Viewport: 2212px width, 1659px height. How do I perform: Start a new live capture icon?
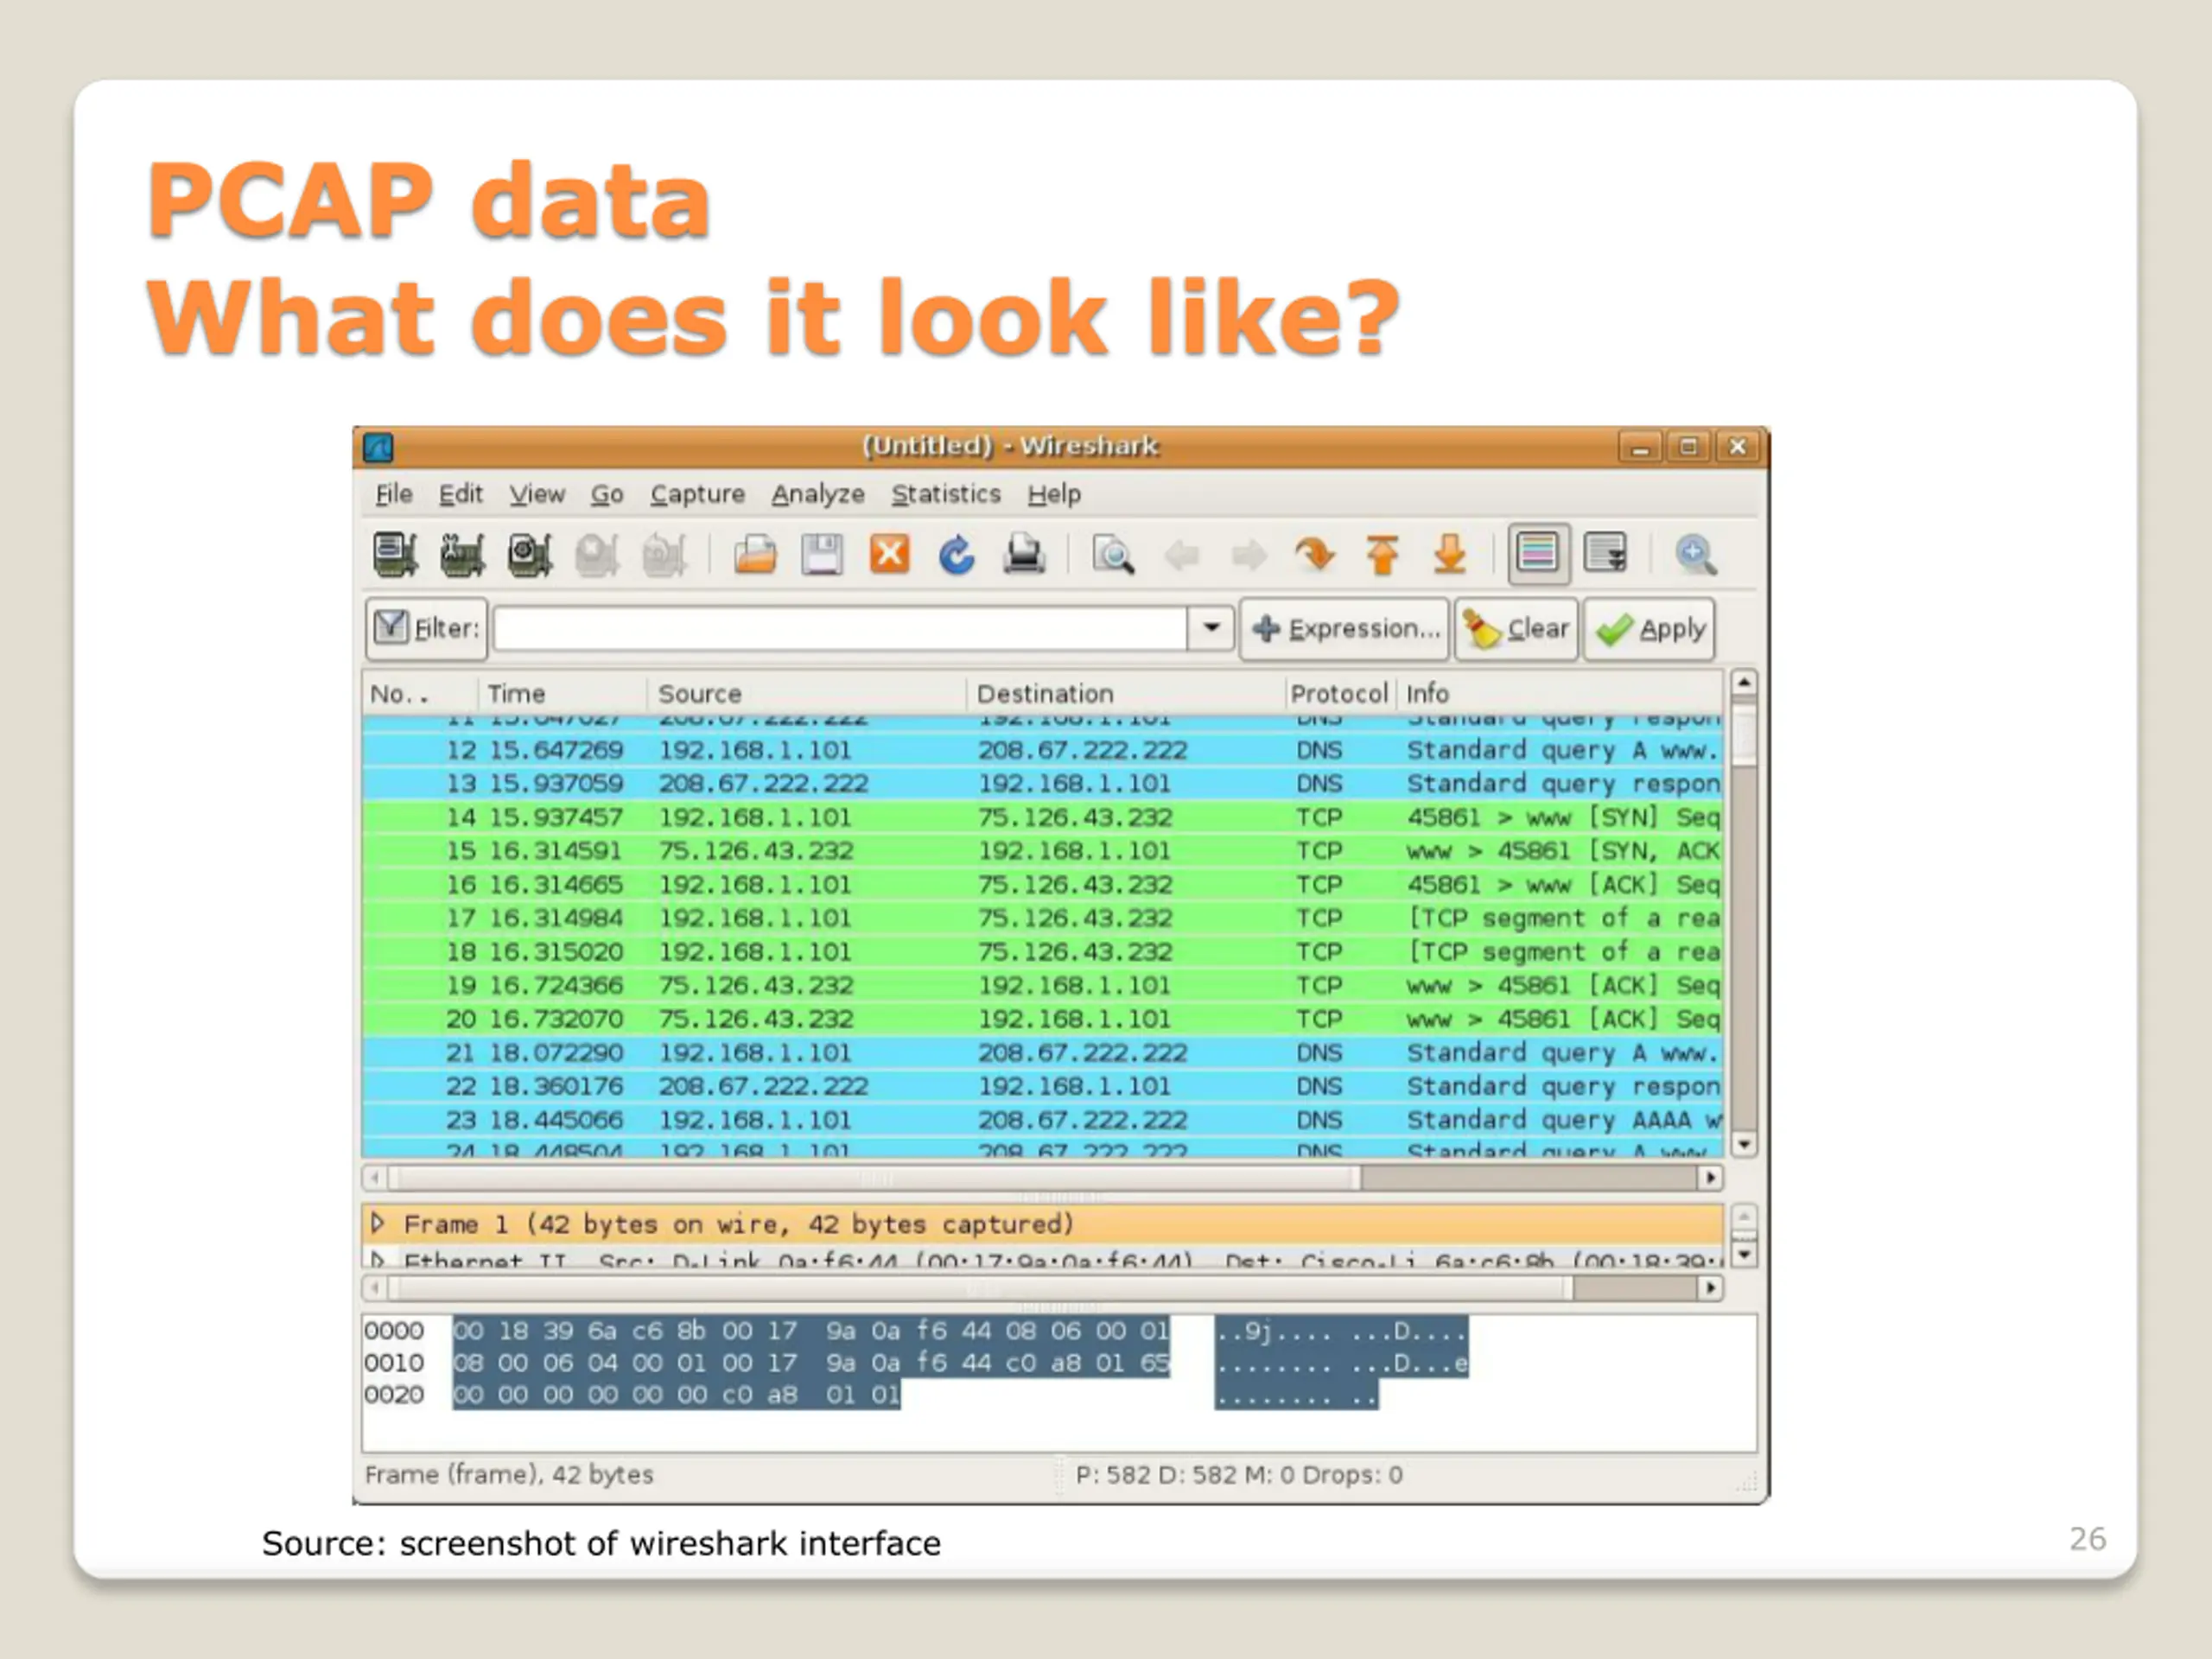(x=529, y=554)
